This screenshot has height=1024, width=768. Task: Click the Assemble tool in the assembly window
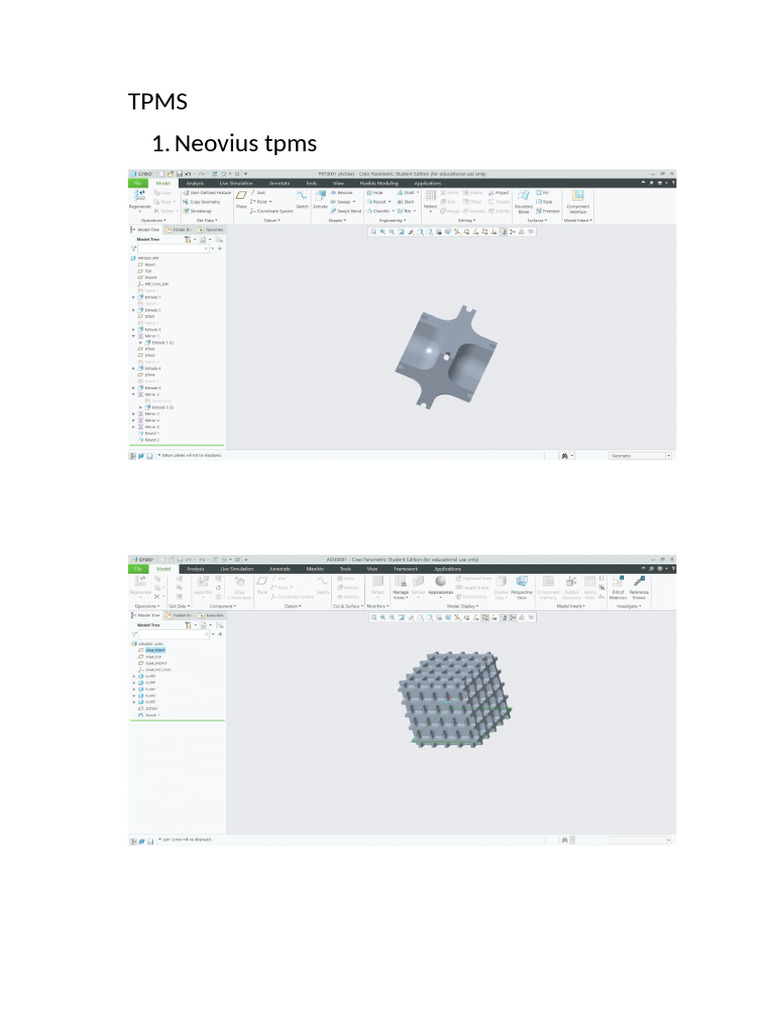[x=203, y=585]
